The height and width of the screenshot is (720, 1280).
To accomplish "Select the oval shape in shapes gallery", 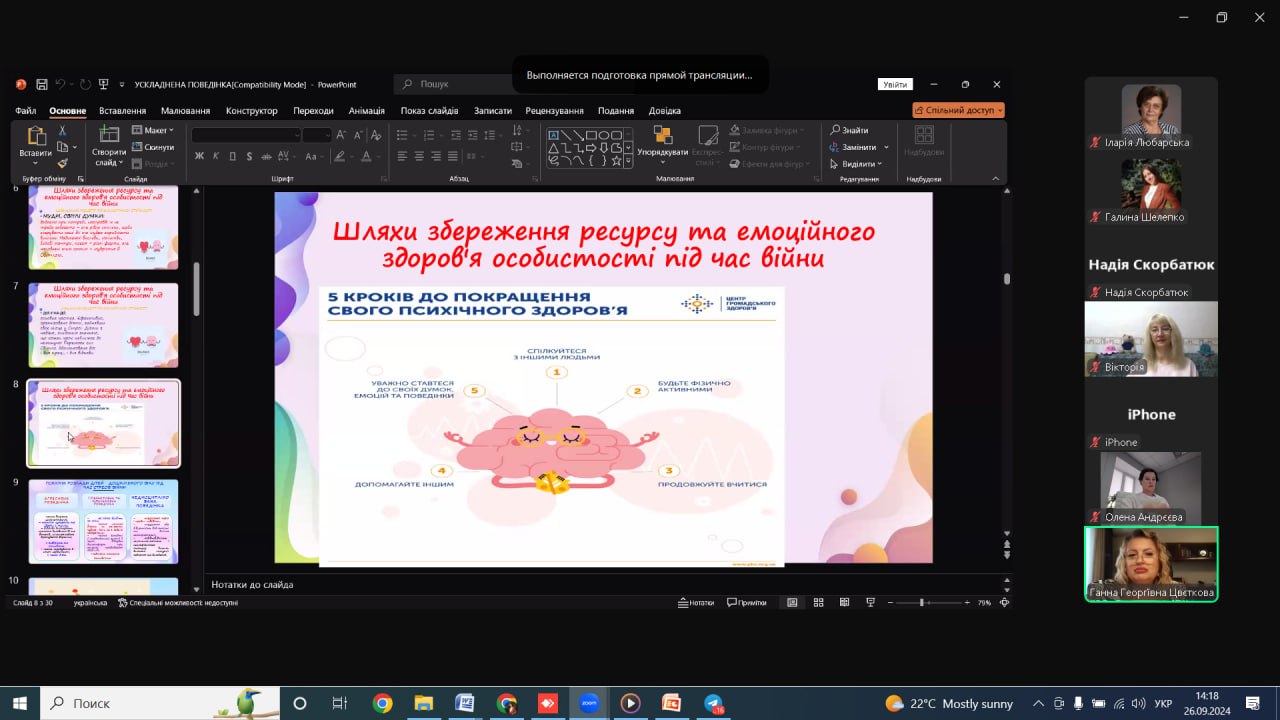I will pos(604,135).
